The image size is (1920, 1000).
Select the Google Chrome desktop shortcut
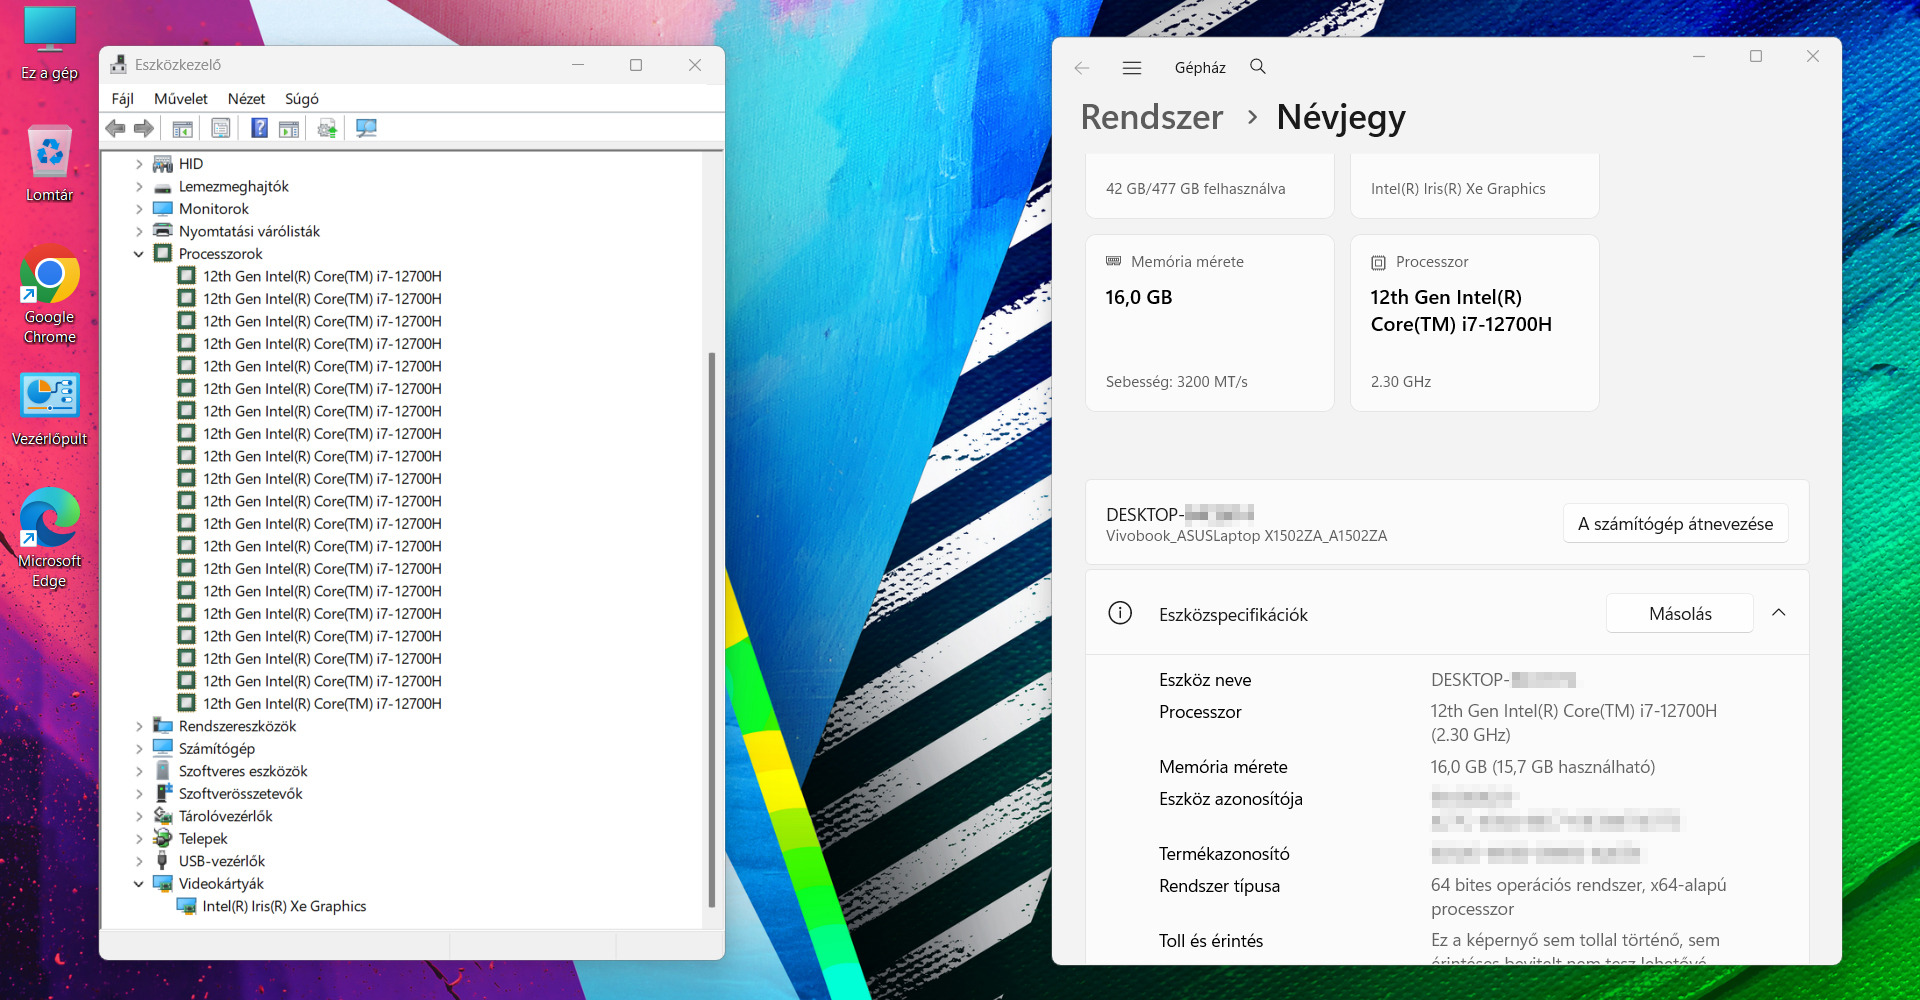(x=50, y=295)
